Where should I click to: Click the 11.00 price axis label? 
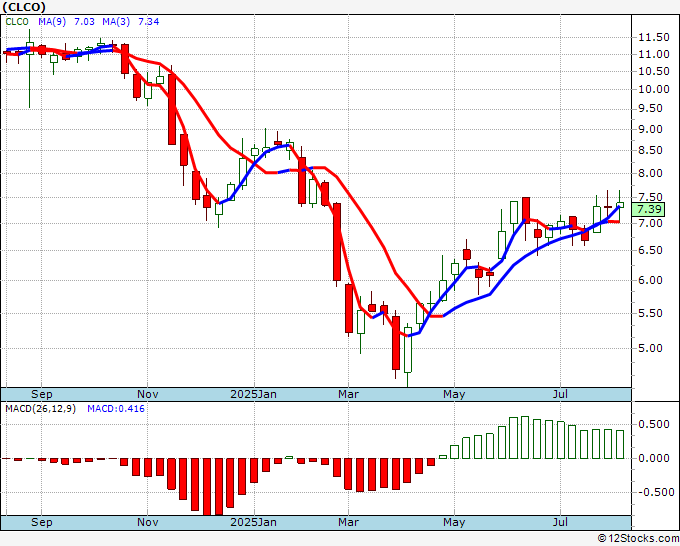tap(654, 55)
